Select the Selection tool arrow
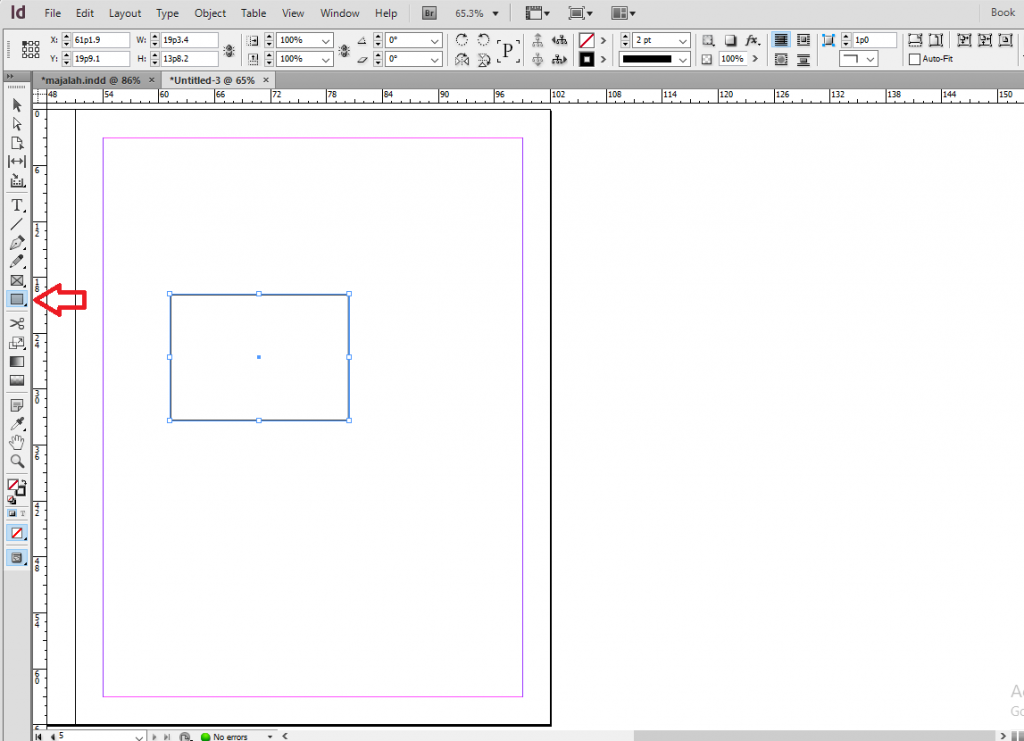The height and width of the screenshot is (741, 1024). pyautogui.click(x=17, y=105)
